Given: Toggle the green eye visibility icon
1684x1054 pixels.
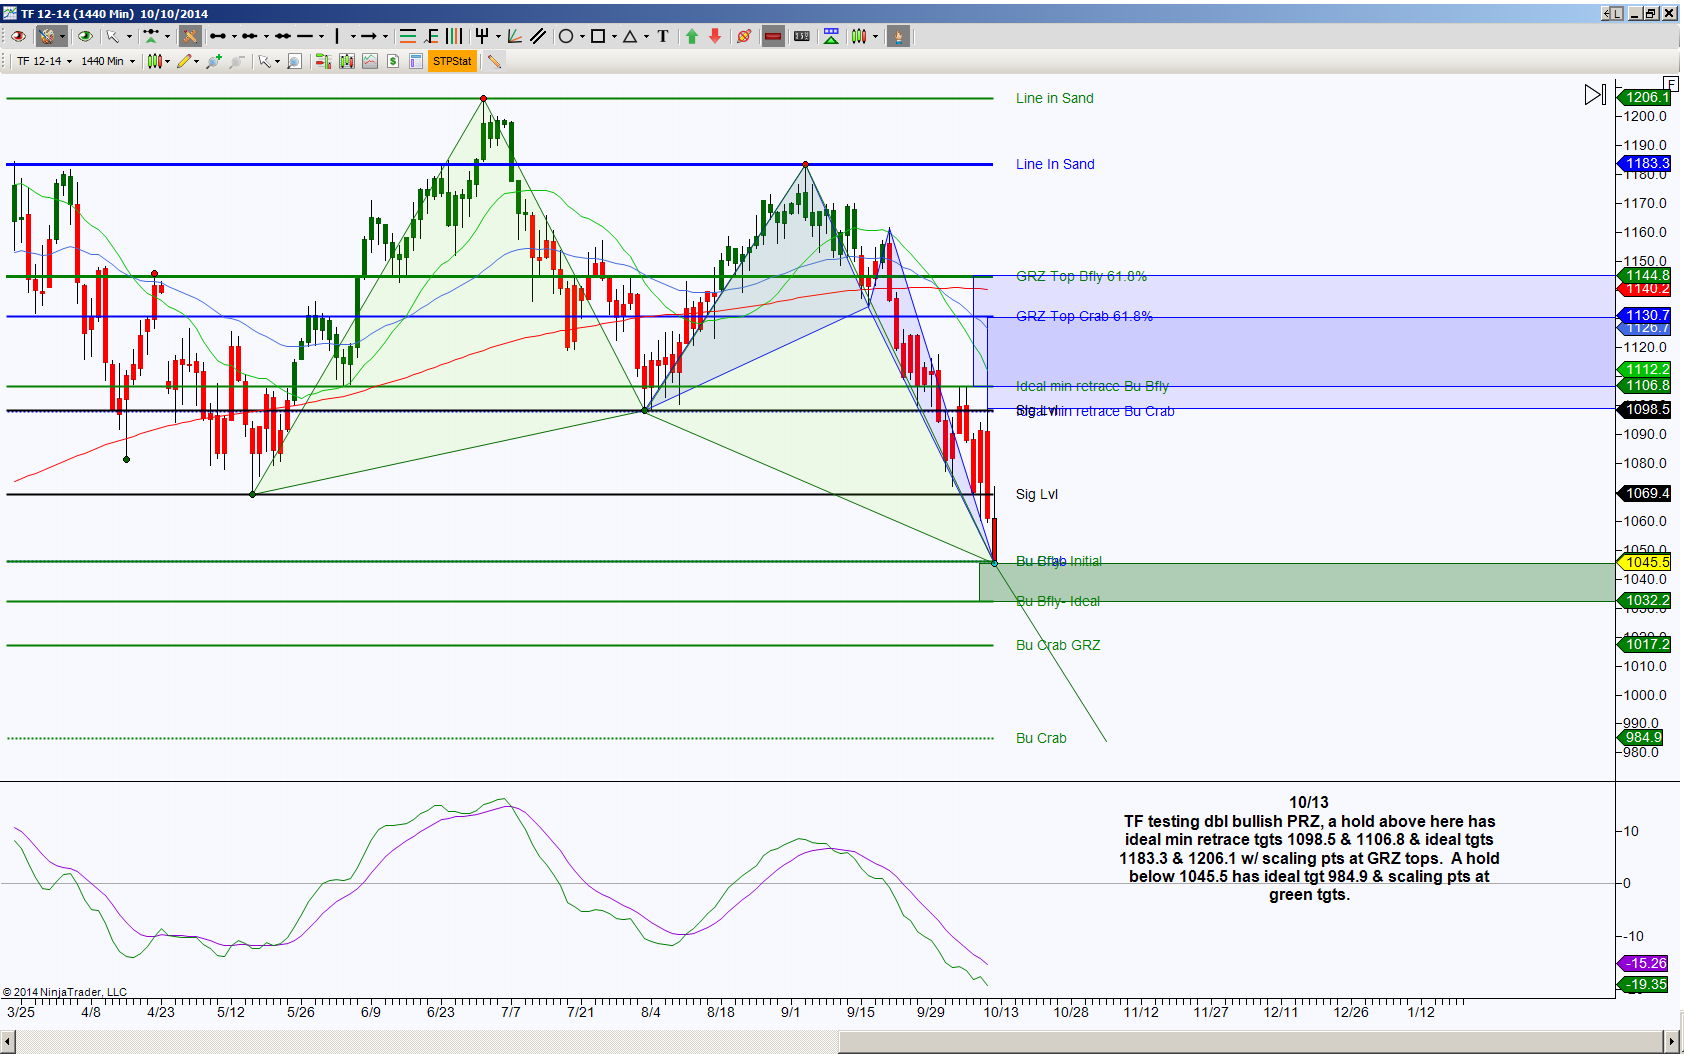Looking at the screenshot, I should pos(85,36).
